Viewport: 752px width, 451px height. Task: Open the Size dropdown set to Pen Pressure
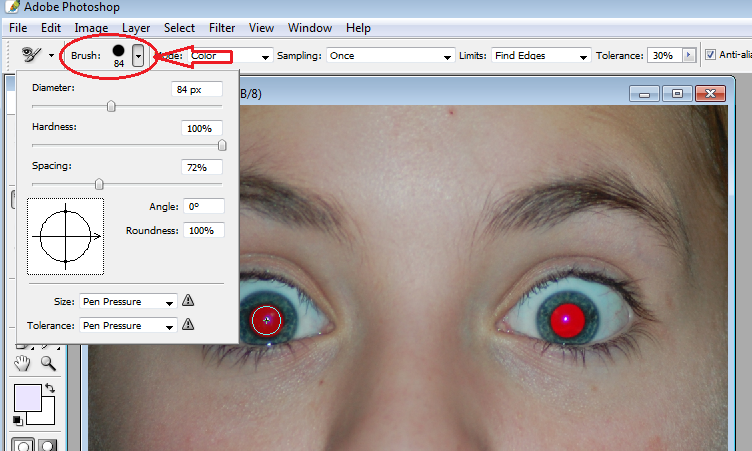(x=128, y=302)
